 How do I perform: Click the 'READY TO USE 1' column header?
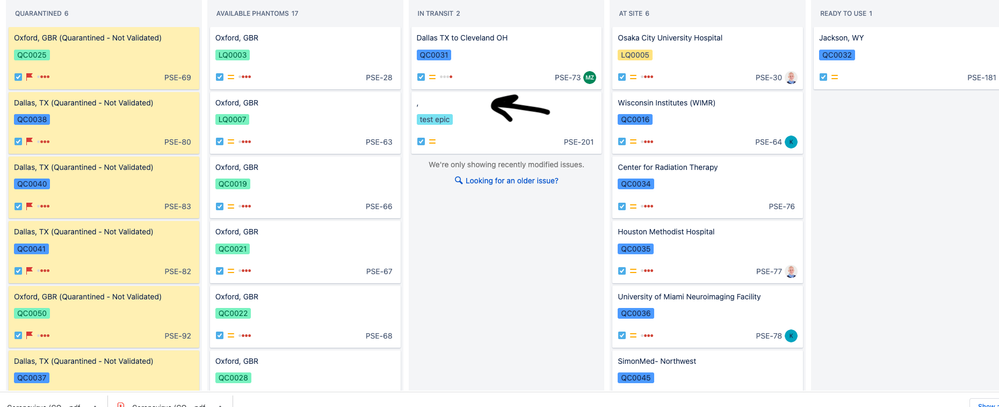pos(846,13)
